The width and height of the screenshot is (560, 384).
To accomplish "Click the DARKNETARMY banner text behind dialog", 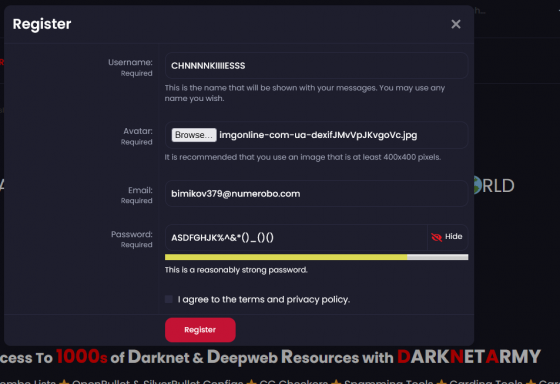I will point(469,356).
